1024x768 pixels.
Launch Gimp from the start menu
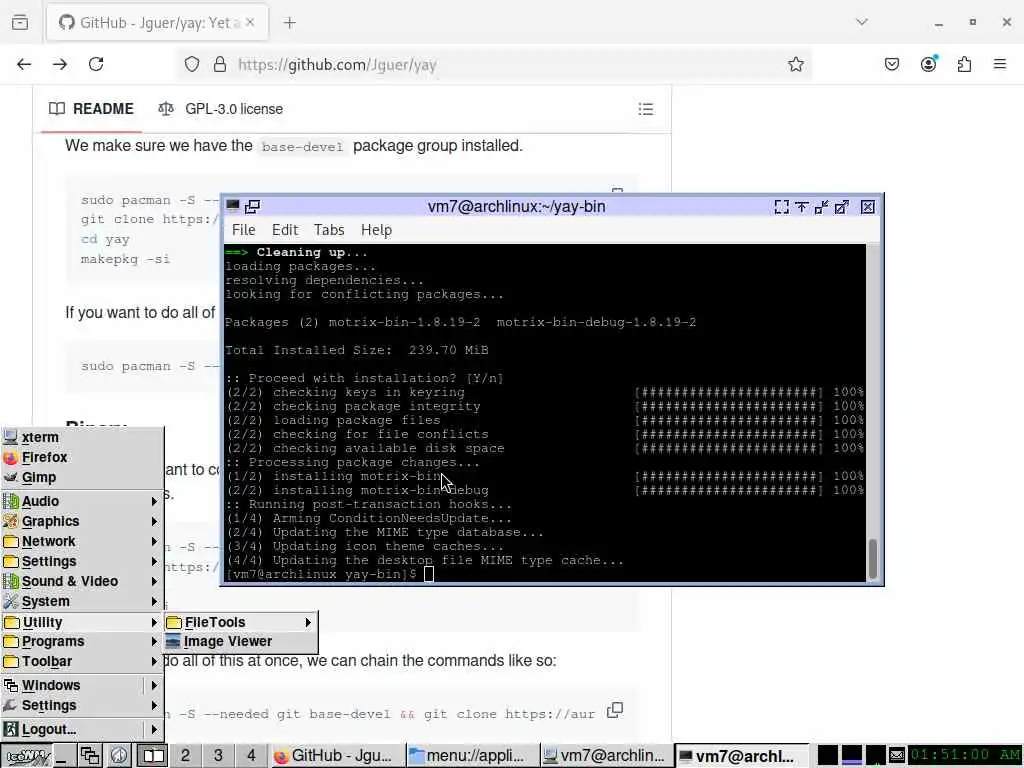coord(82,477)
